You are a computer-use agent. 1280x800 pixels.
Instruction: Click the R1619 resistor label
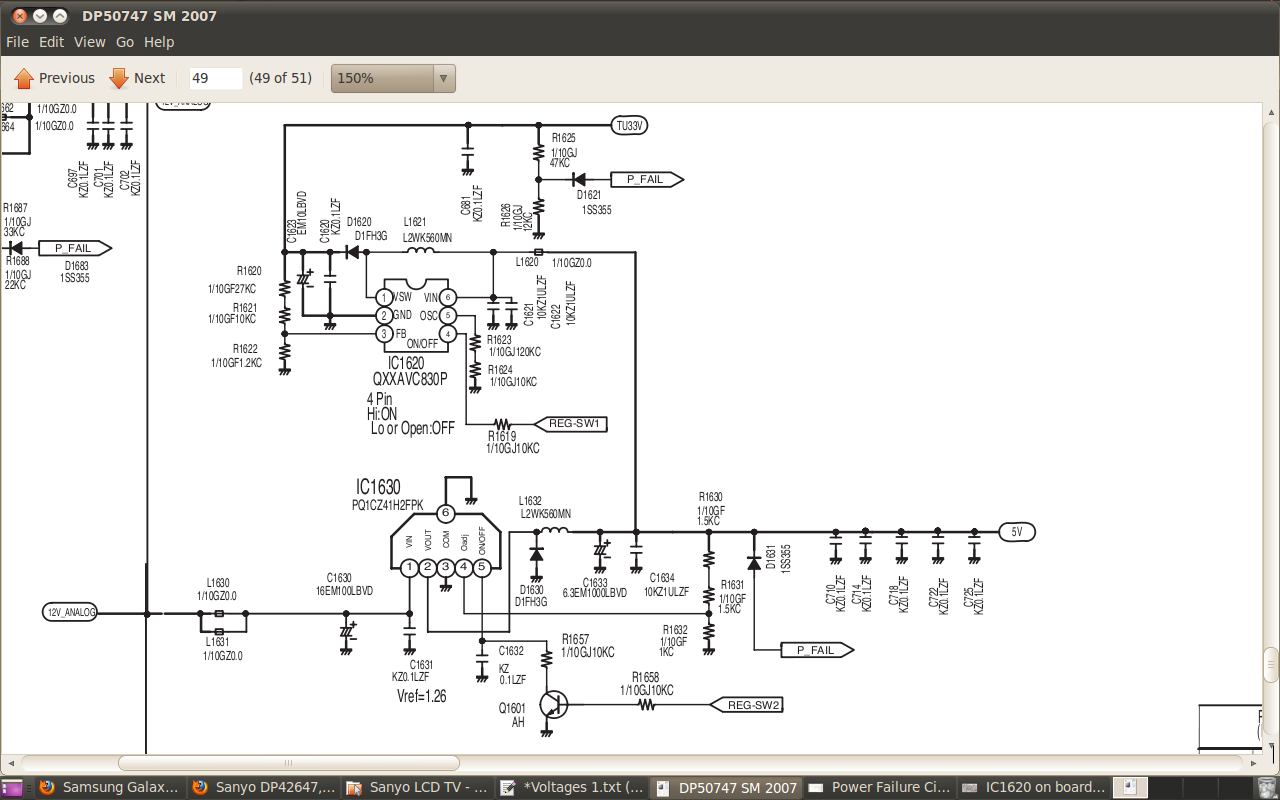click(x=502, y=437)
